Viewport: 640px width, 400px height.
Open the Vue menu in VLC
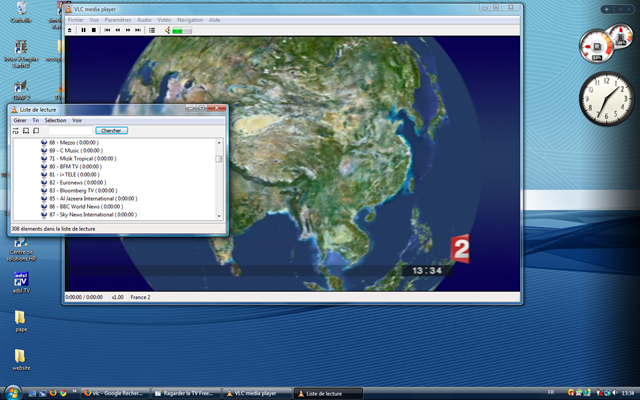point(94,20)
